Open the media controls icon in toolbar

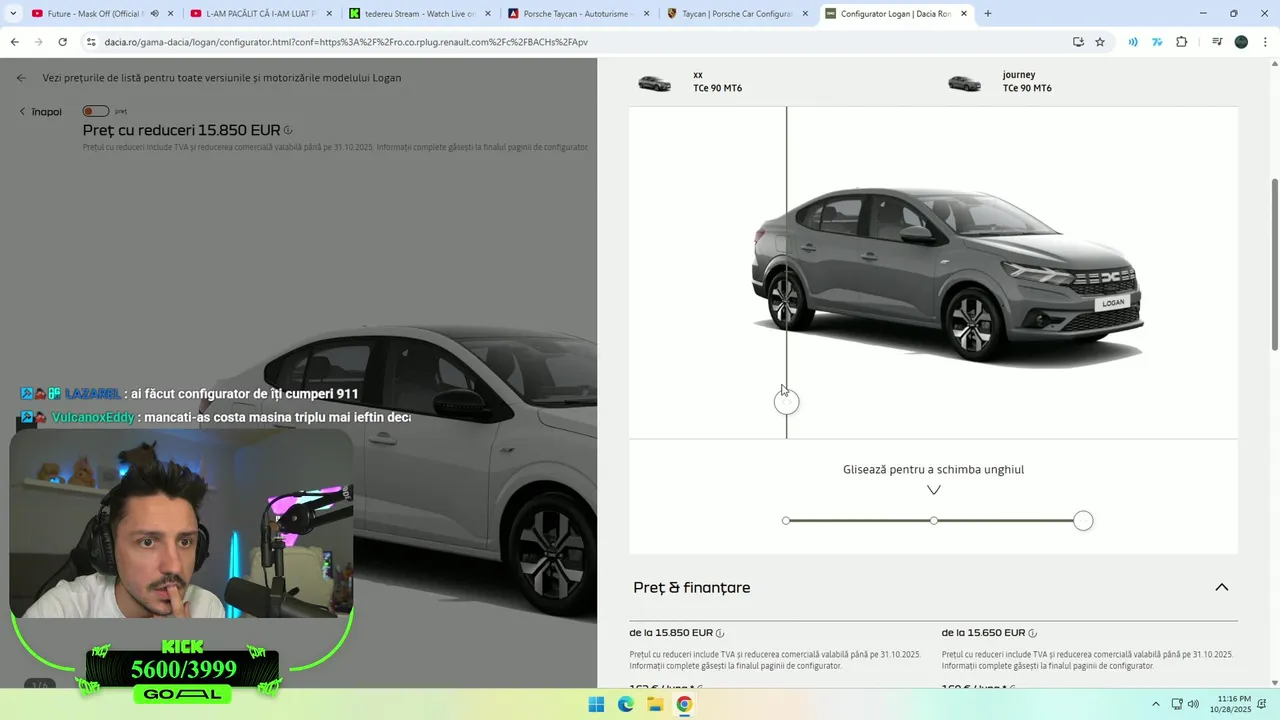pyautogui.click(x=1216, y=42)
